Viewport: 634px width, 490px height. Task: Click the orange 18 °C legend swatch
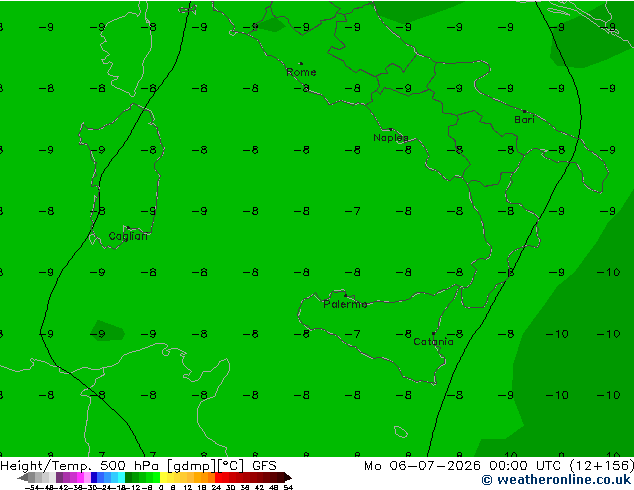click(205, 477)
